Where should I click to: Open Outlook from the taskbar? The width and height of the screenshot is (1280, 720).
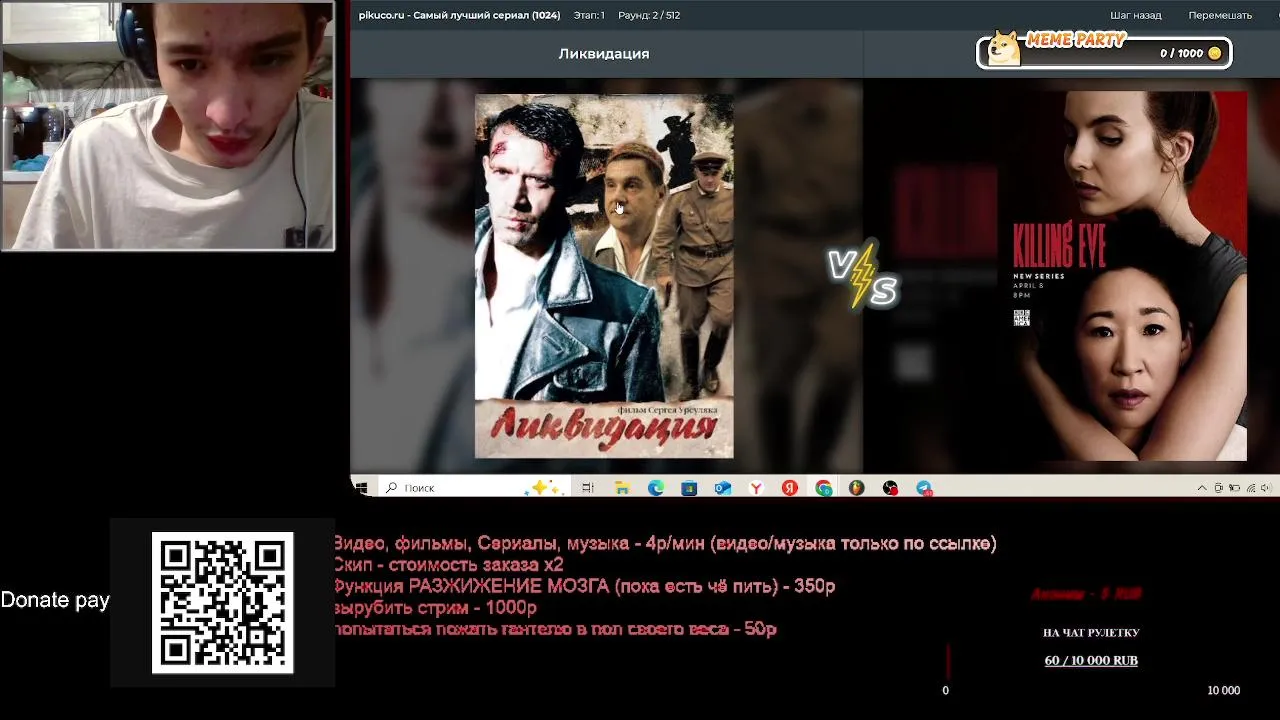pos(723,488)
